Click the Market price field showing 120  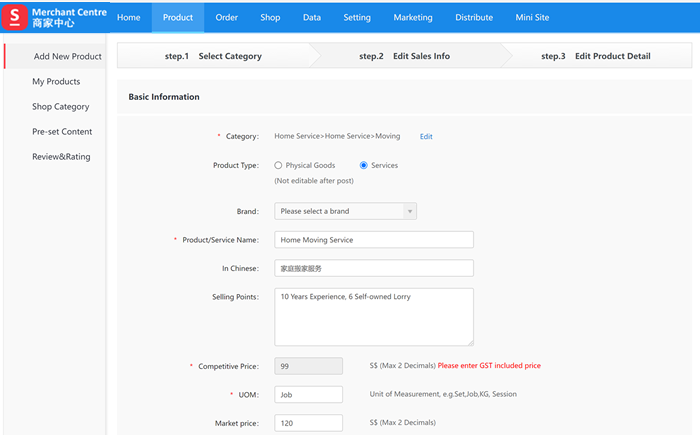(308, 423)
